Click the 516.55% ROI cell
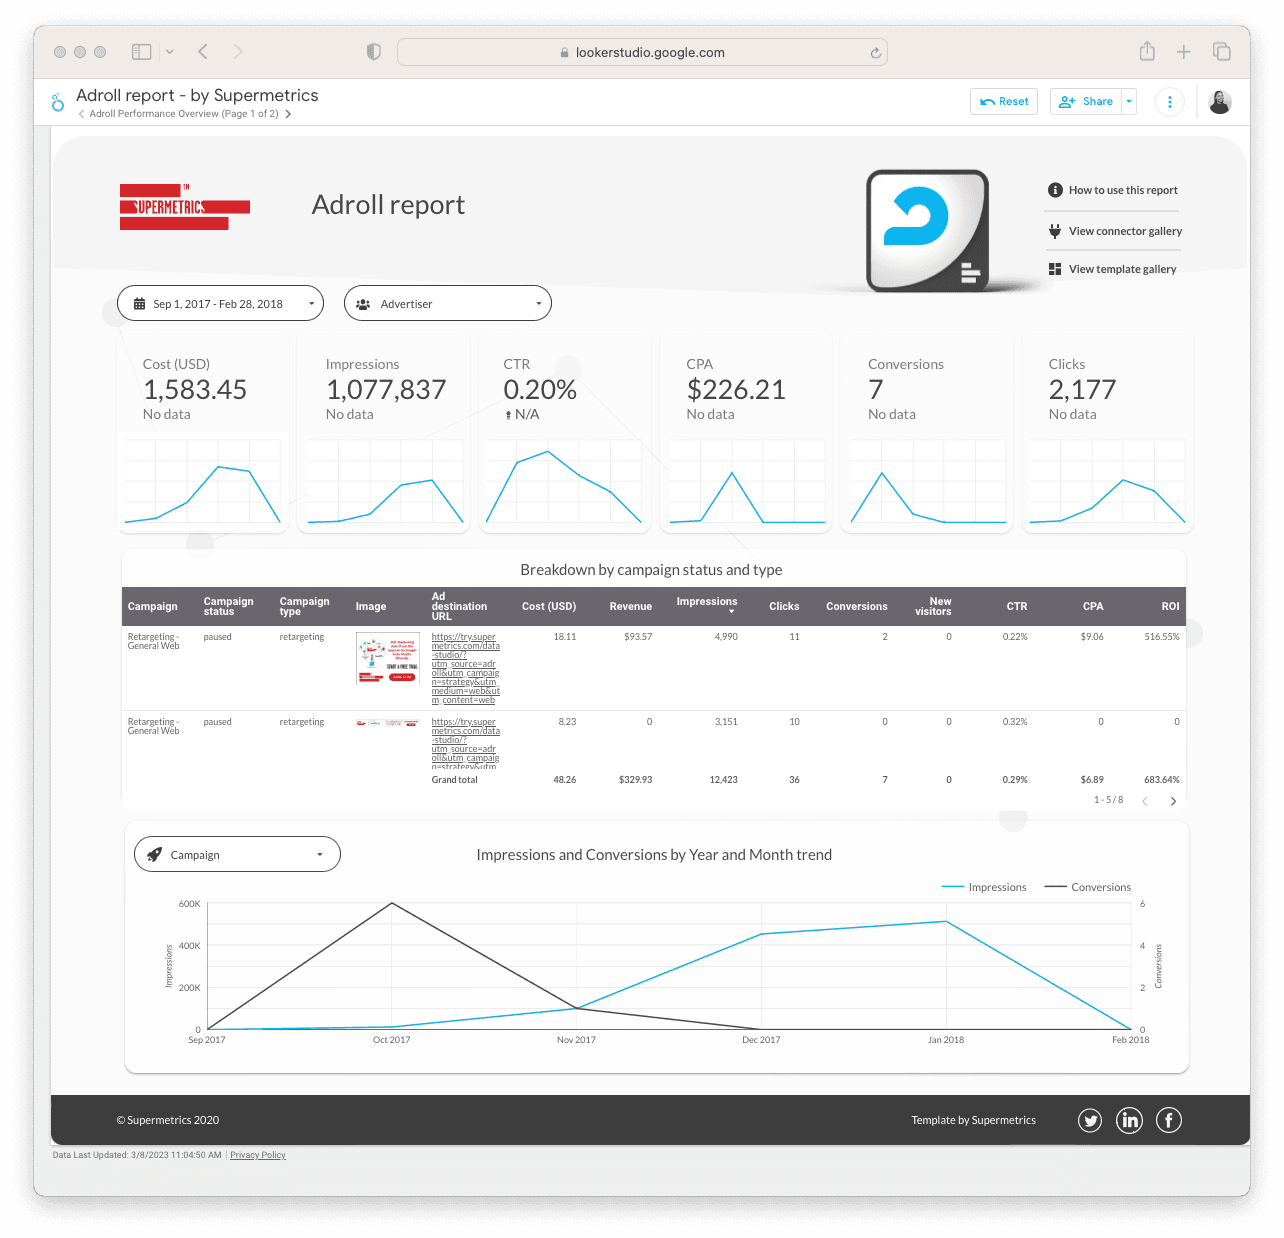This screenshot has height=1238, width=1284. pyautogui.click(x=1162, y=637)
